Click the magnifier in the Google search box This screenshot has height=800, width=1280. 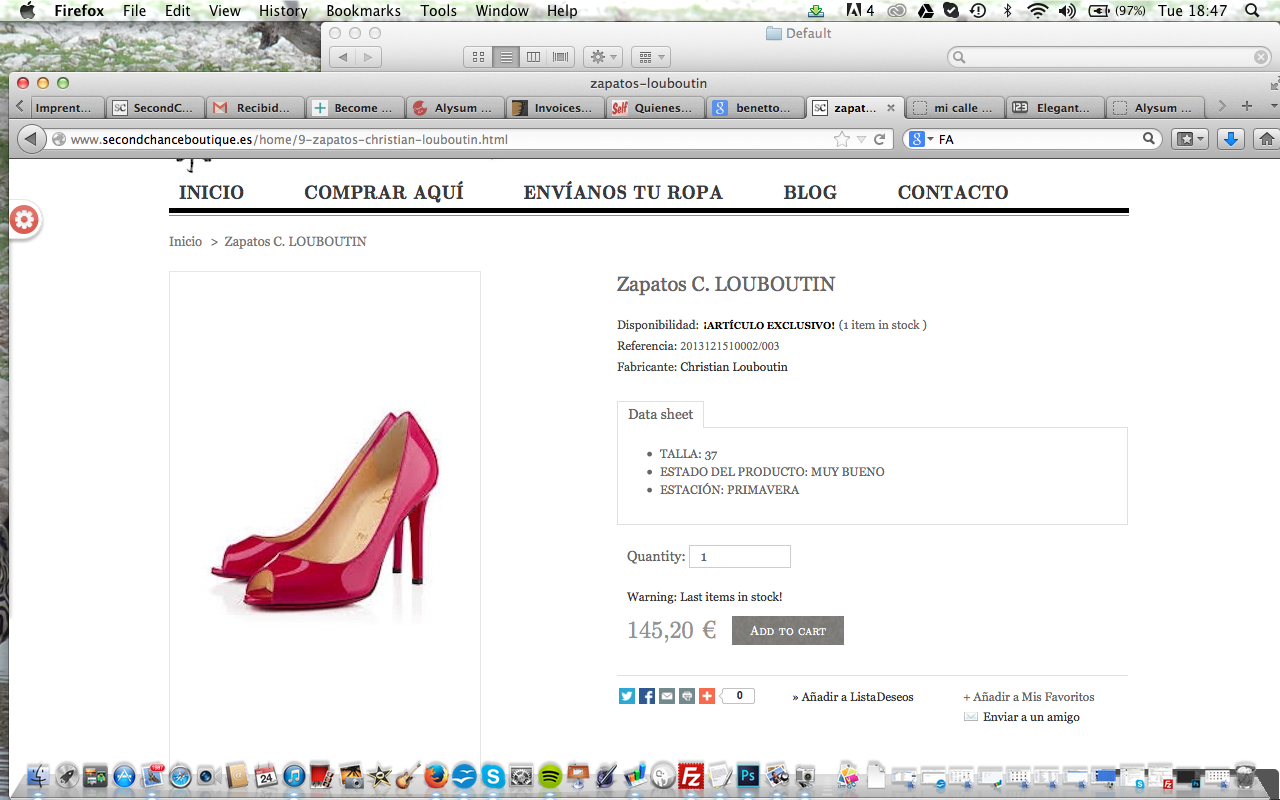(x=1150, y=139)
